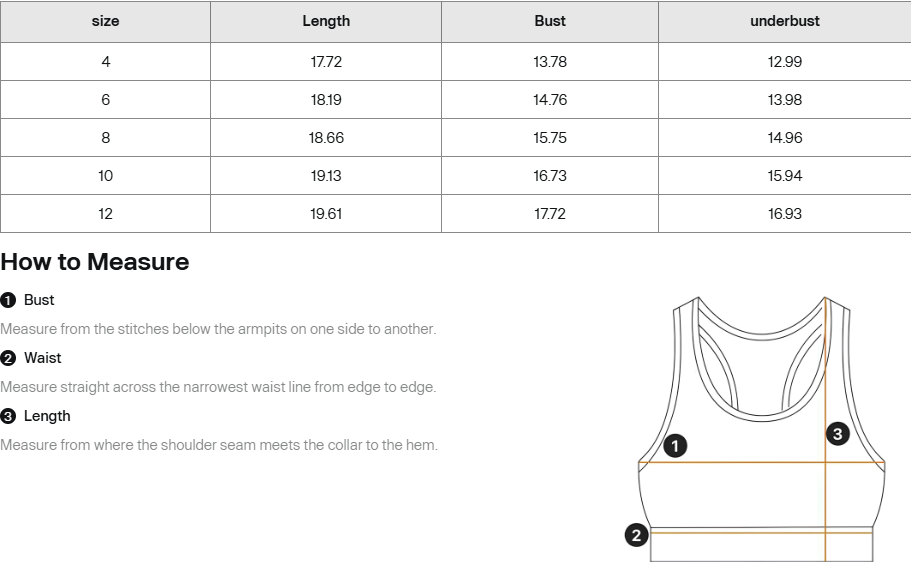Click the 18.66 length value for size 8
The height and width of the screenshot is (562, 911).
click(326, 138)
